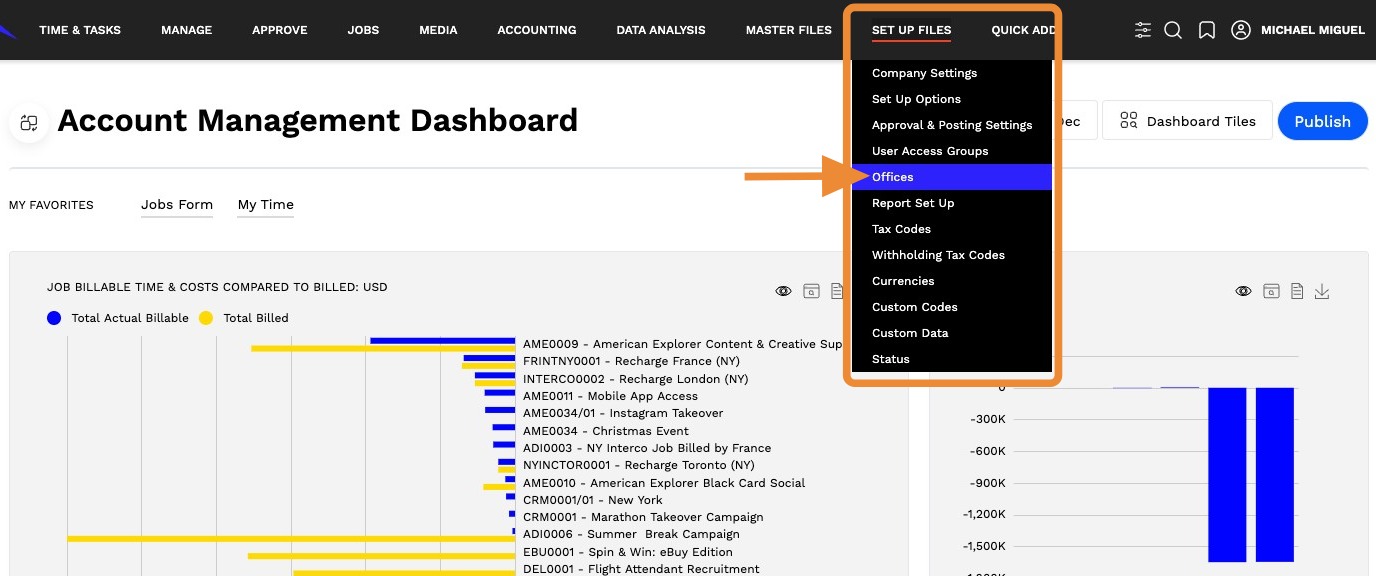Viewport: 1376px width, 576px height.
Task: Click the CRM0001/01 New York label
Action: [593, 500]
